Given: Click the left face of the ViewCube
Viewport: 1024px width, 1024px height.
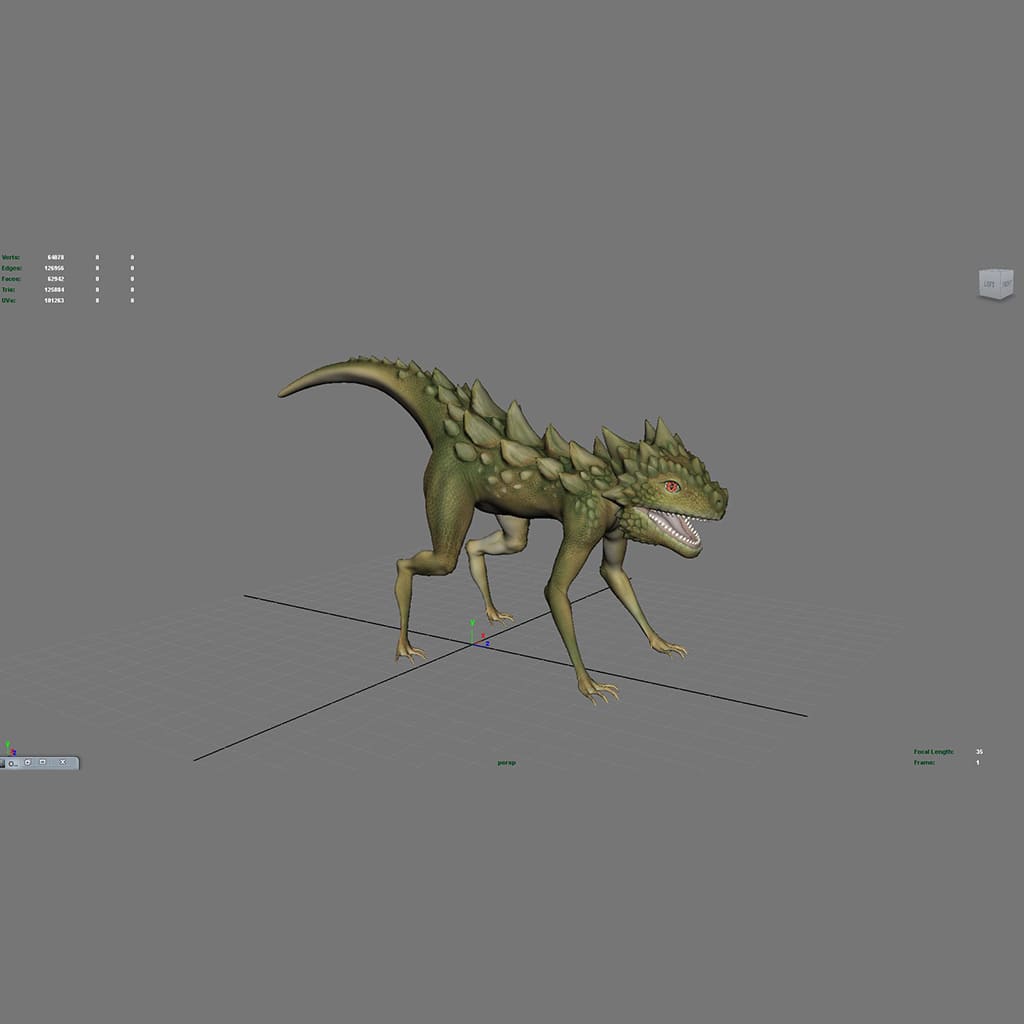Looking at the screenshot, I should click(989, 286).
